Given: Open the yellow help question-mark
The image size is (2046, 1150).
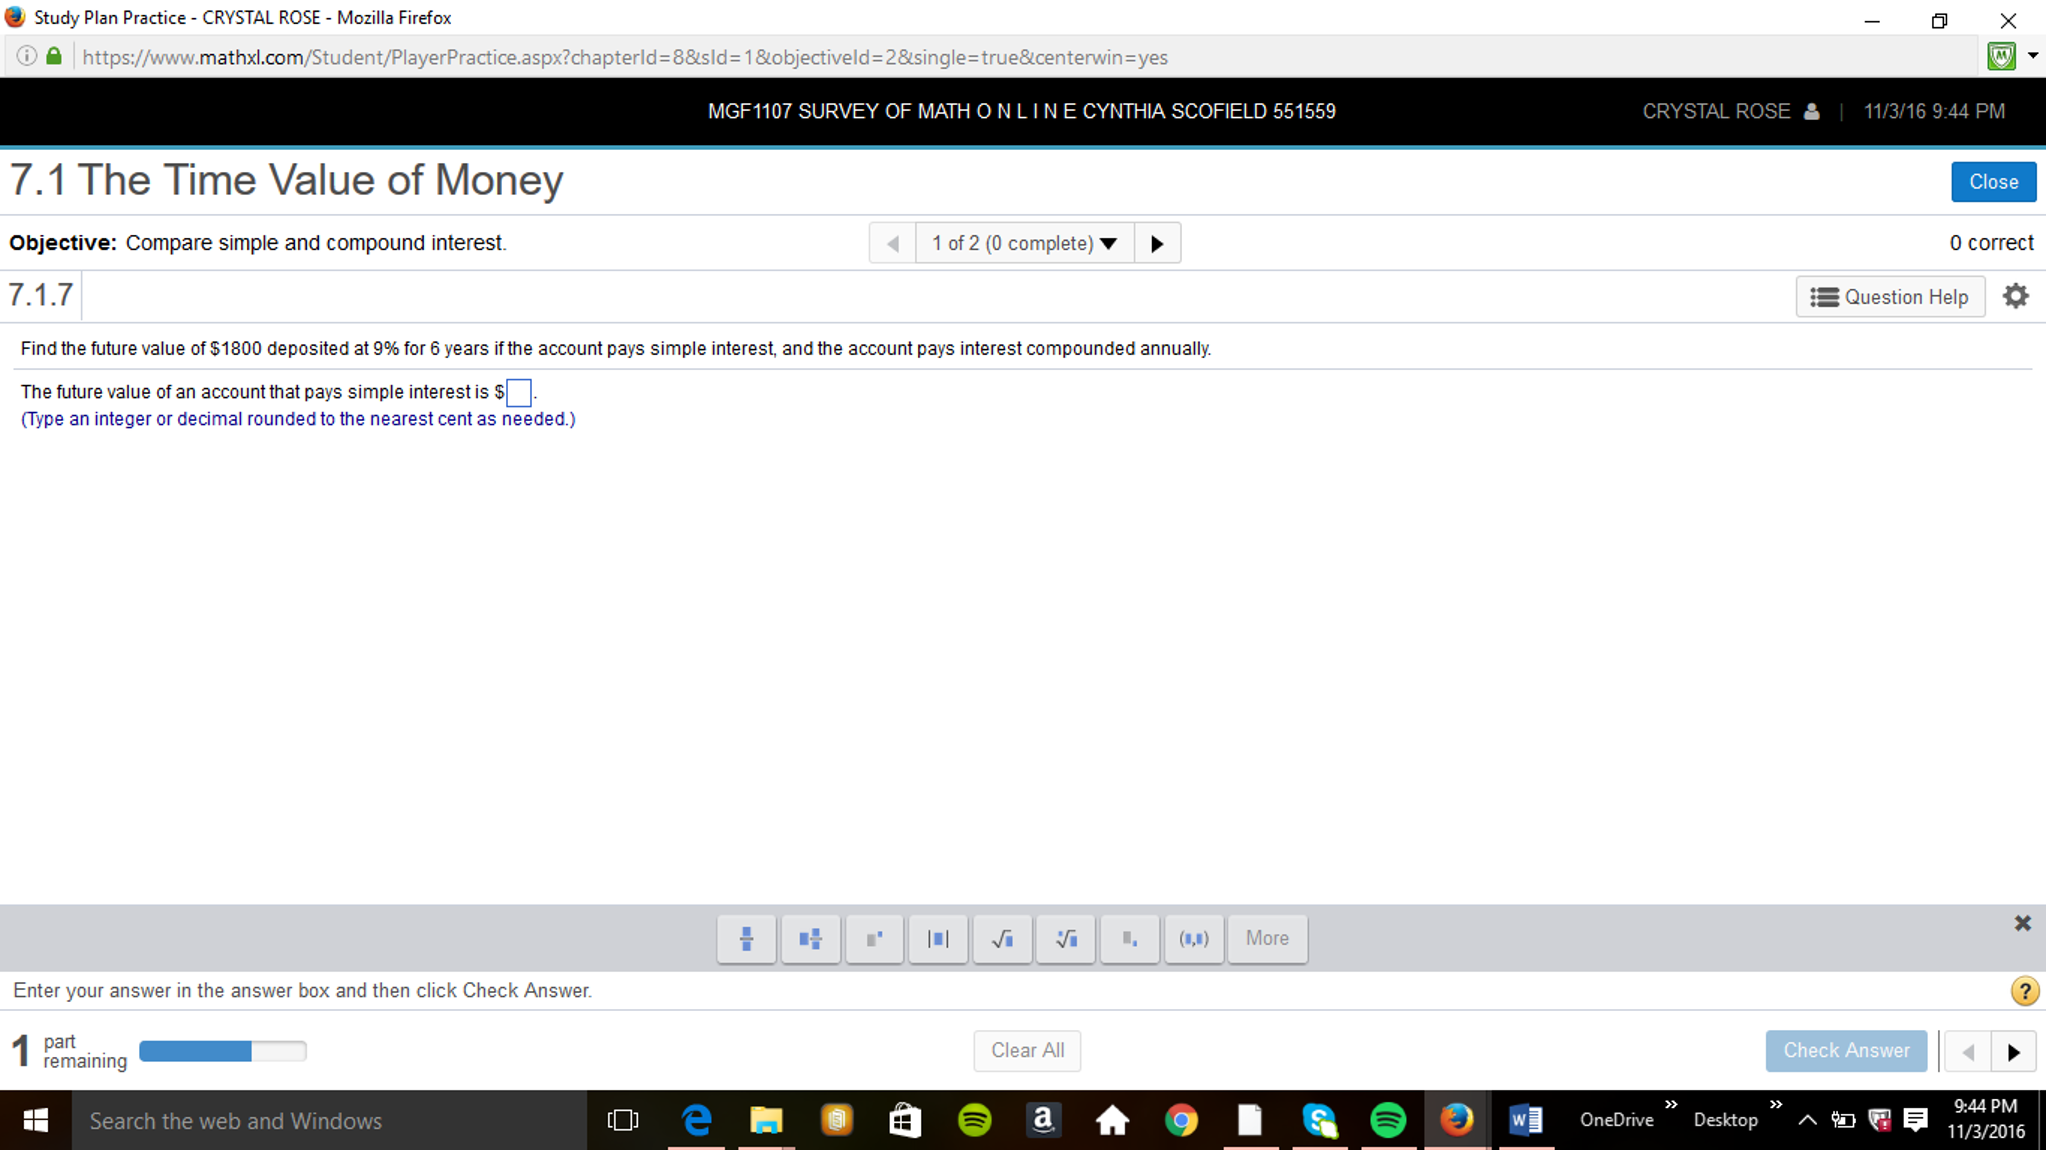Looking at the screenshot, I should pyautogui.click(x=2024, y=990).
